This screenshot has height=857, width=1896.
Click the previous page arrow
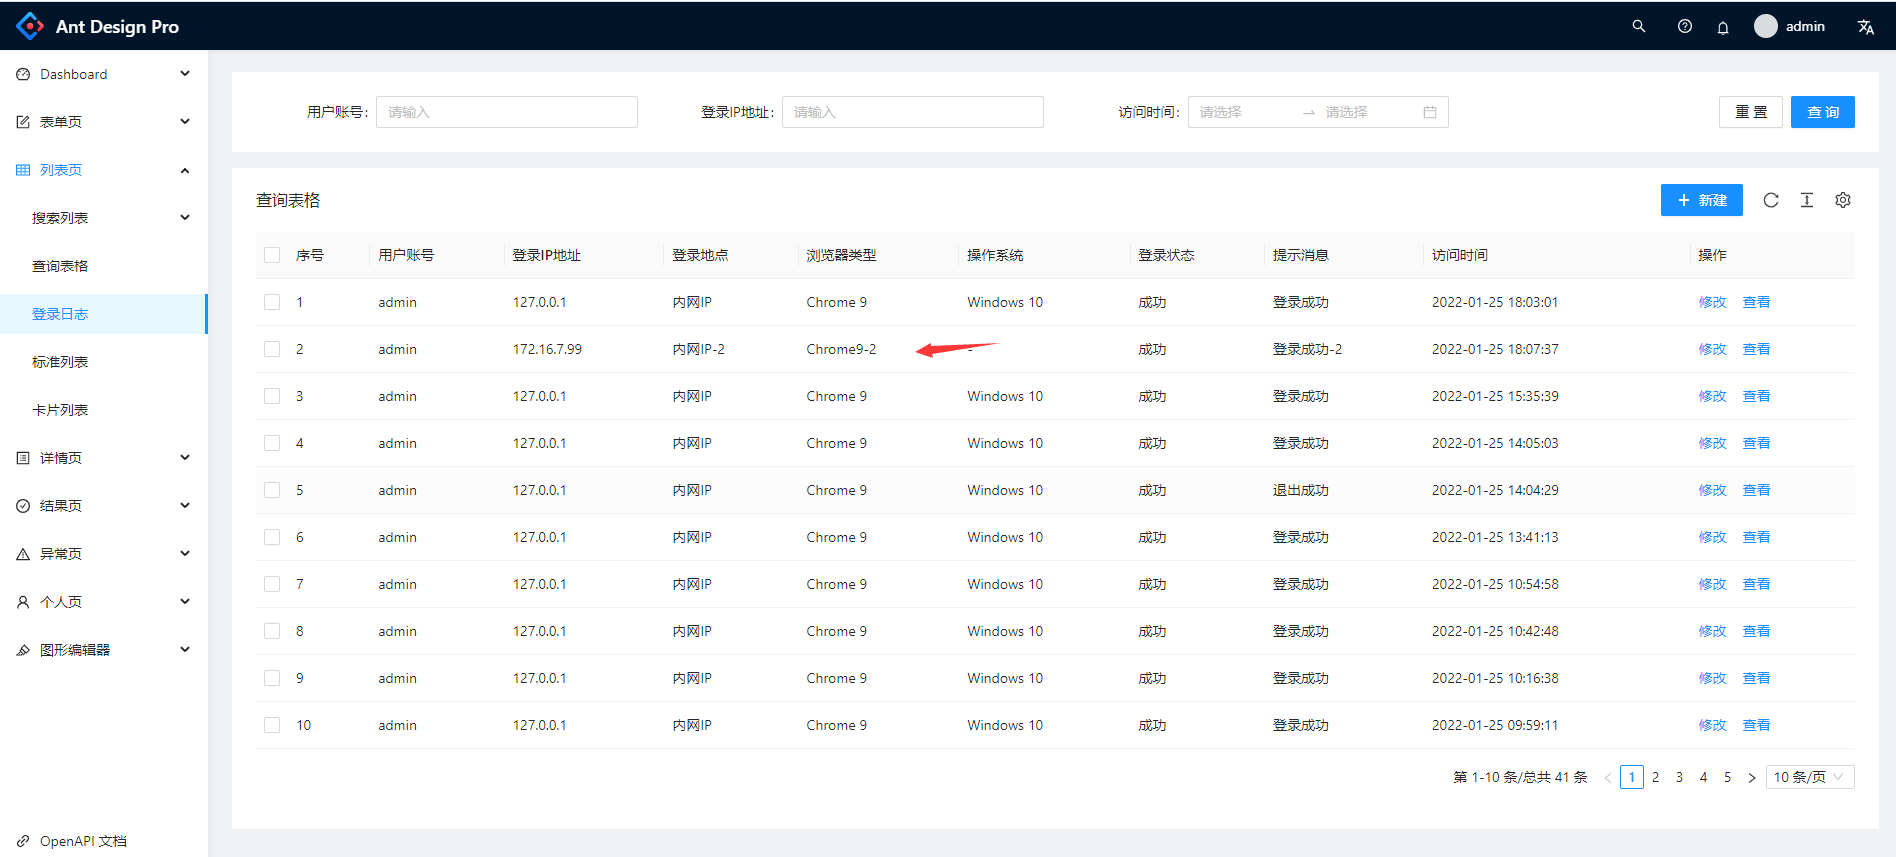[1608, 777]
